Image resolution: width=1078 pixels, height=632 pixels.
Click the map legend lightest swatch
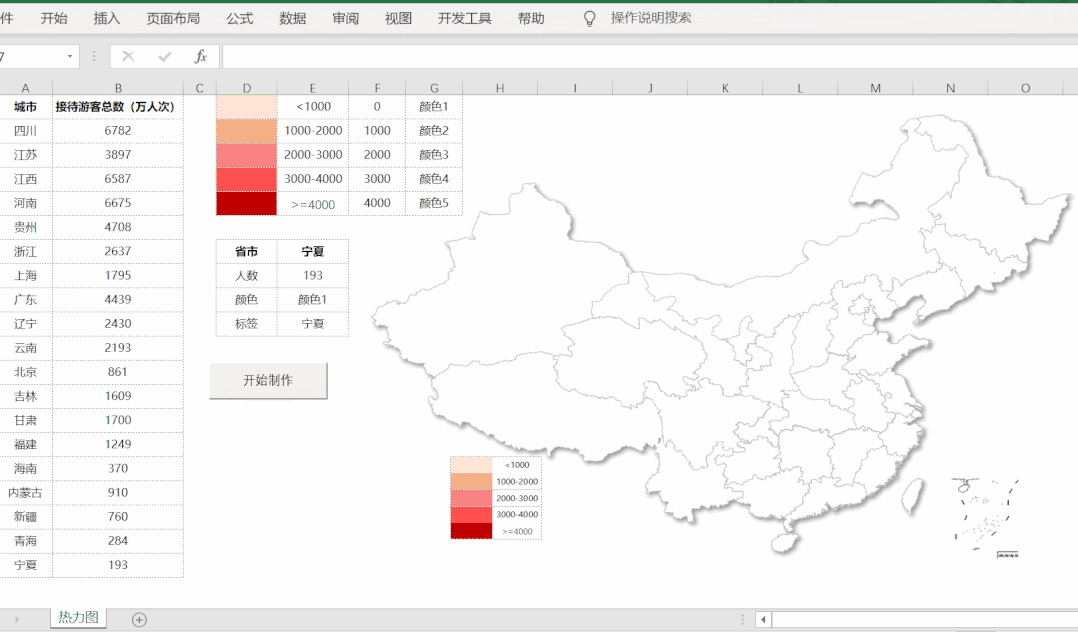point(472,465)
